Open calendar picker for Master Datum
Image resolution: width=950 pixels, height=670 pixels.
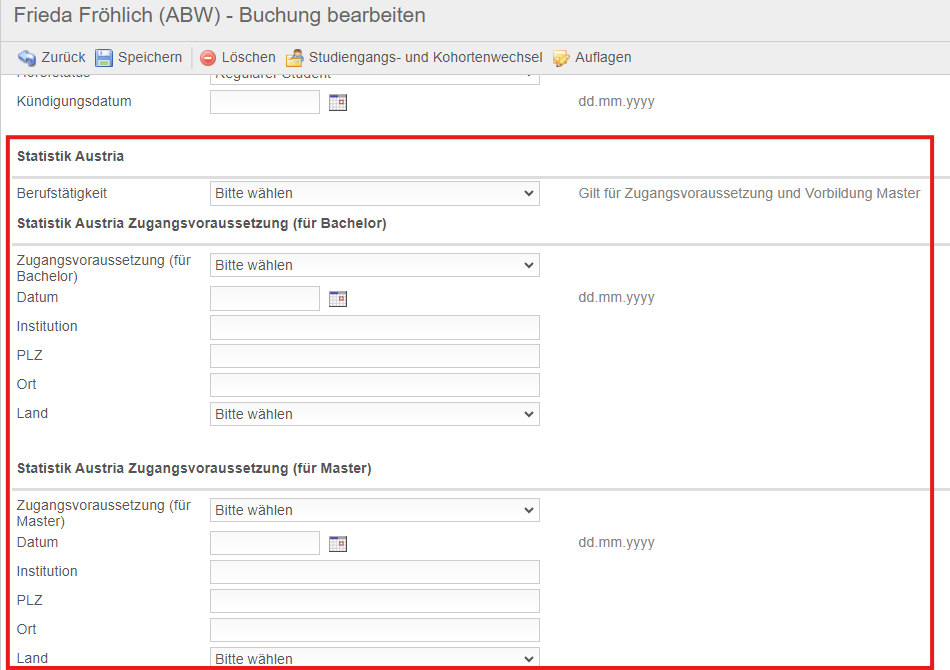point(338,543)
